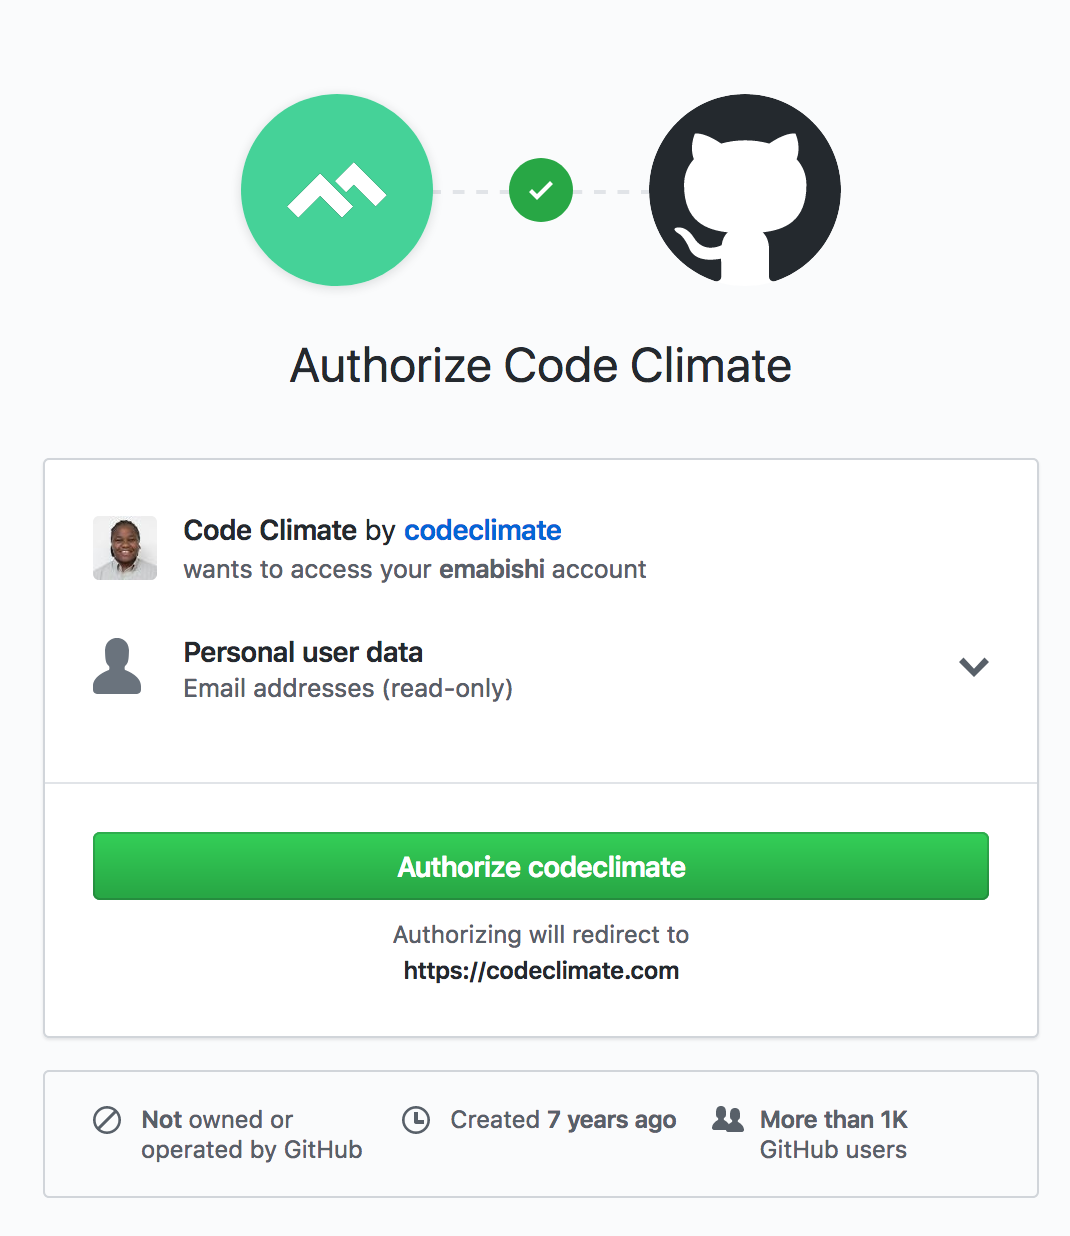1070x1236 pixels.
Task: Click the users icon near 'More than 1K'
Action: coord(729,1120)
